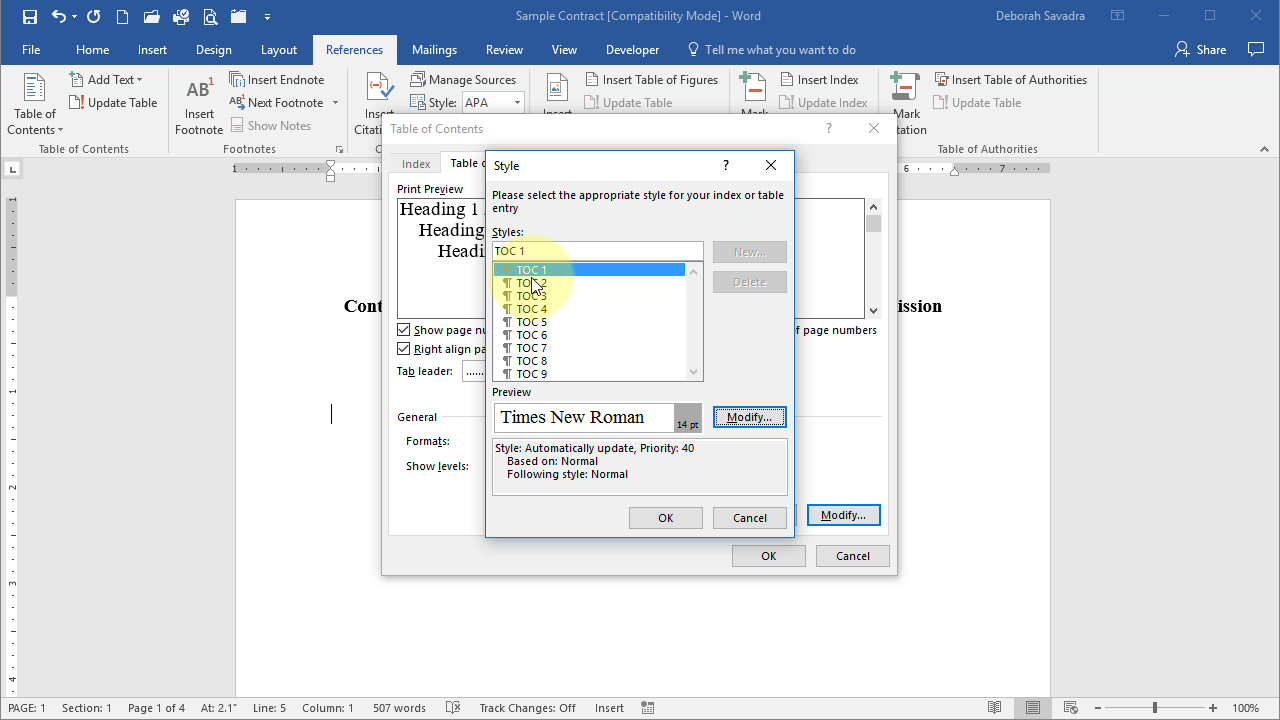Click Insert Endnote in the ribbon
This screenshot has height=720, width=1280.
coord(277,80)
